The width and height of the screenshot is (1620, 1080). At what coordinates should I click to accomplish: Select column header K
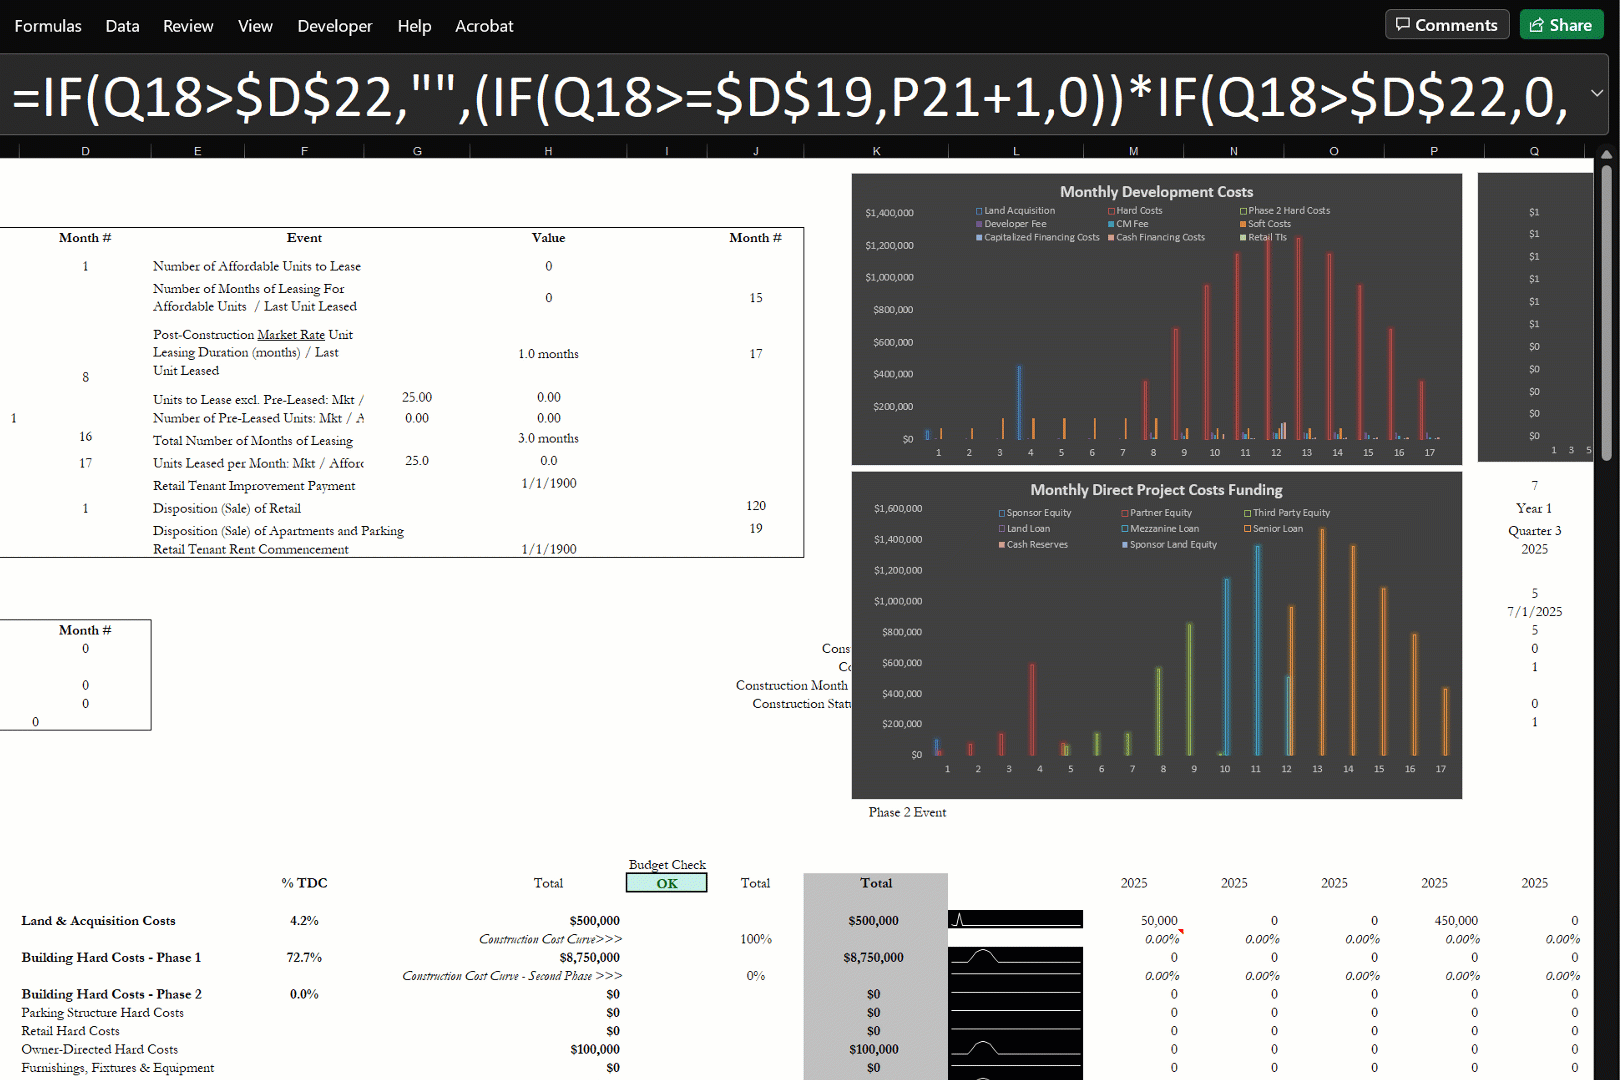(876, 151)
